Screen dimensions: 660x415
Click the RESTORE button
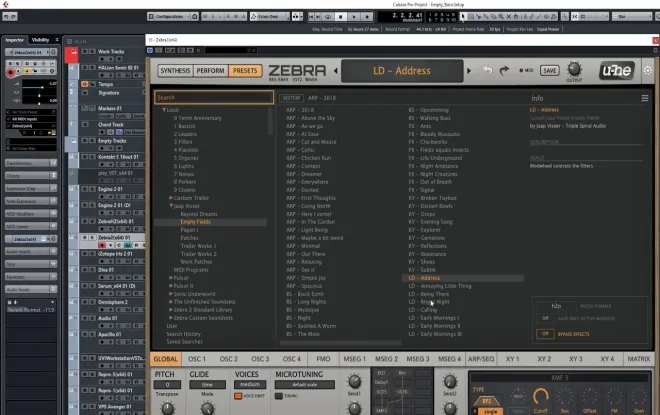tap(291, 98)
